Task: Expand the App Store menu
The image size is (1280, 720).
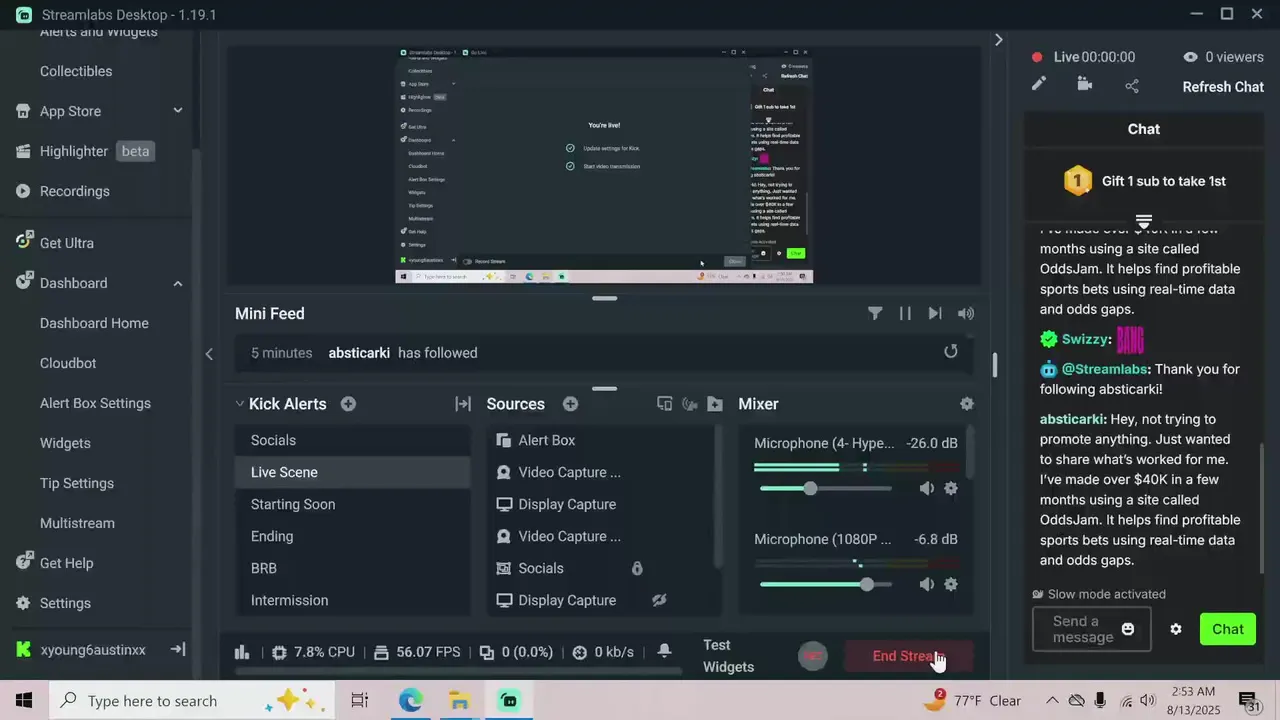Action: pyautogui.click(x=177, y=111)
